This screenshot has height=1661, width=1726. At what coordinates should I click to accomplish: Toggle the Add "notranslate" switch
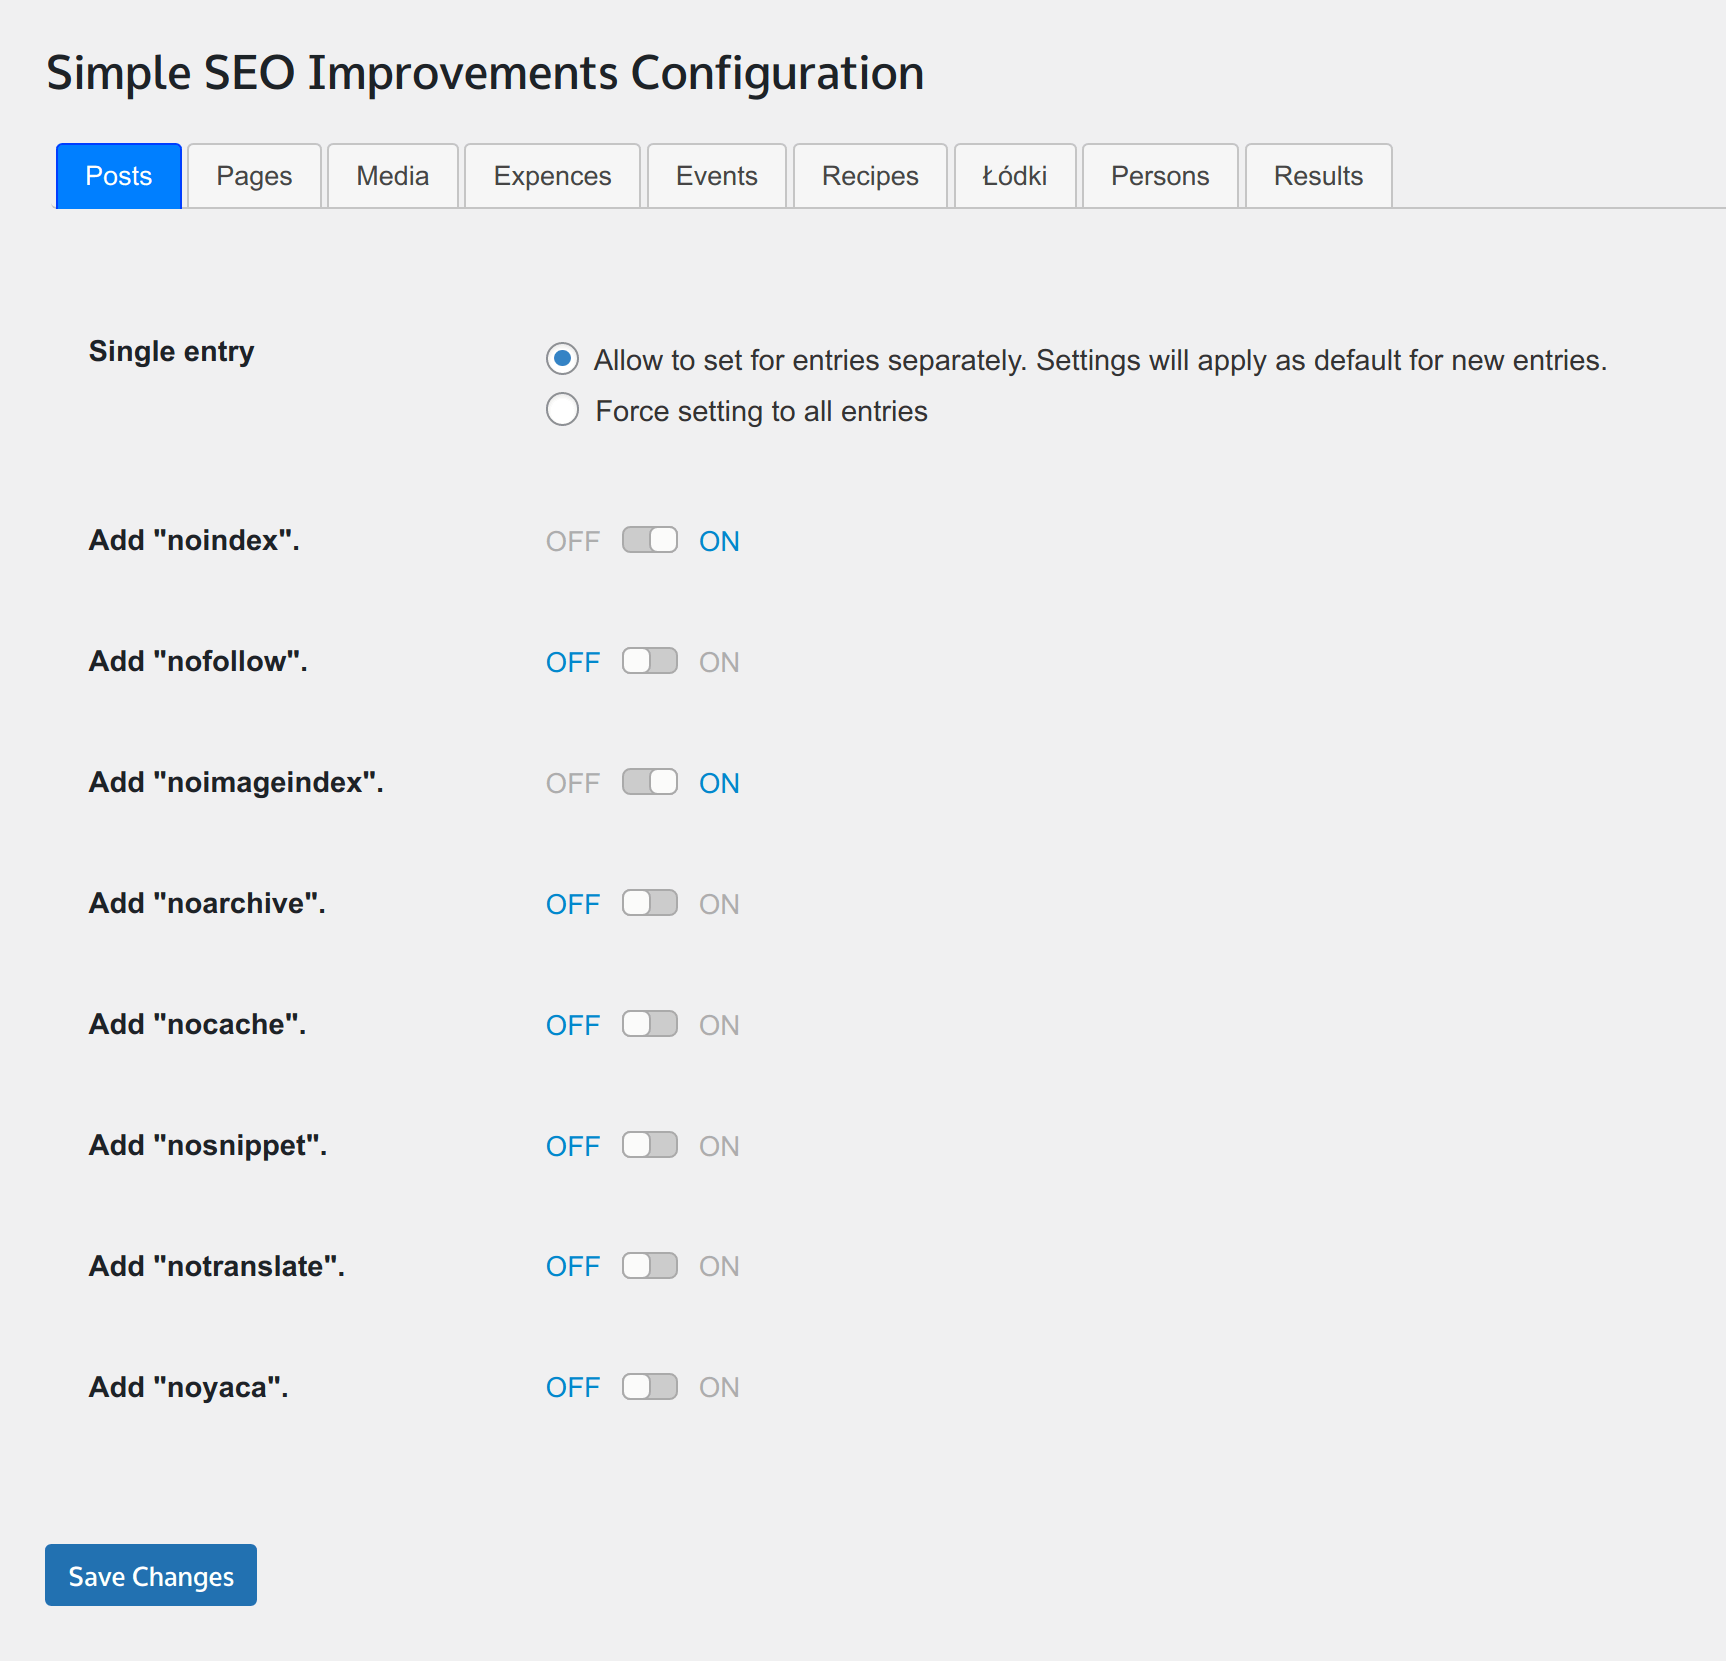[650, 1266]
